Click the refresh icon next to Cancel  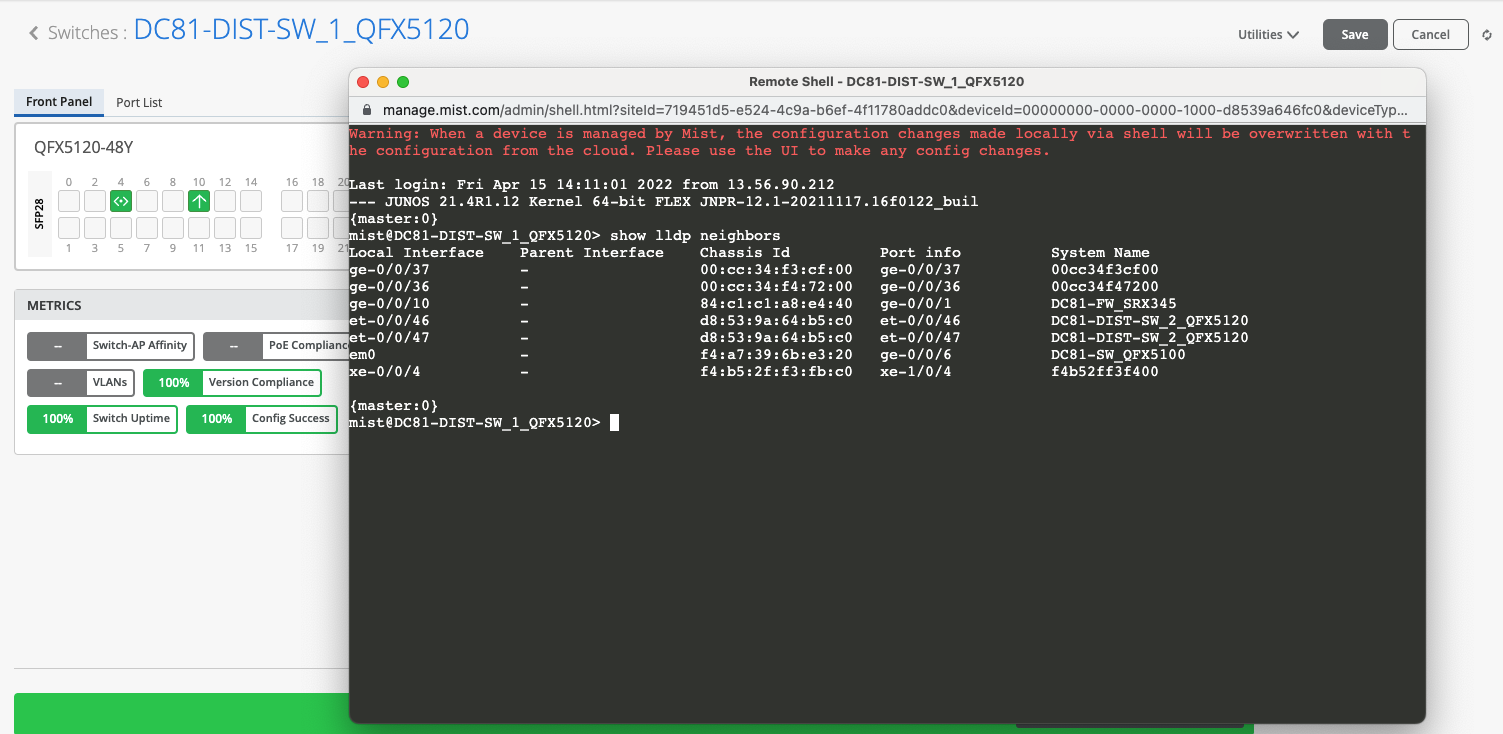pyautogui.click(x=1487, y=35)
